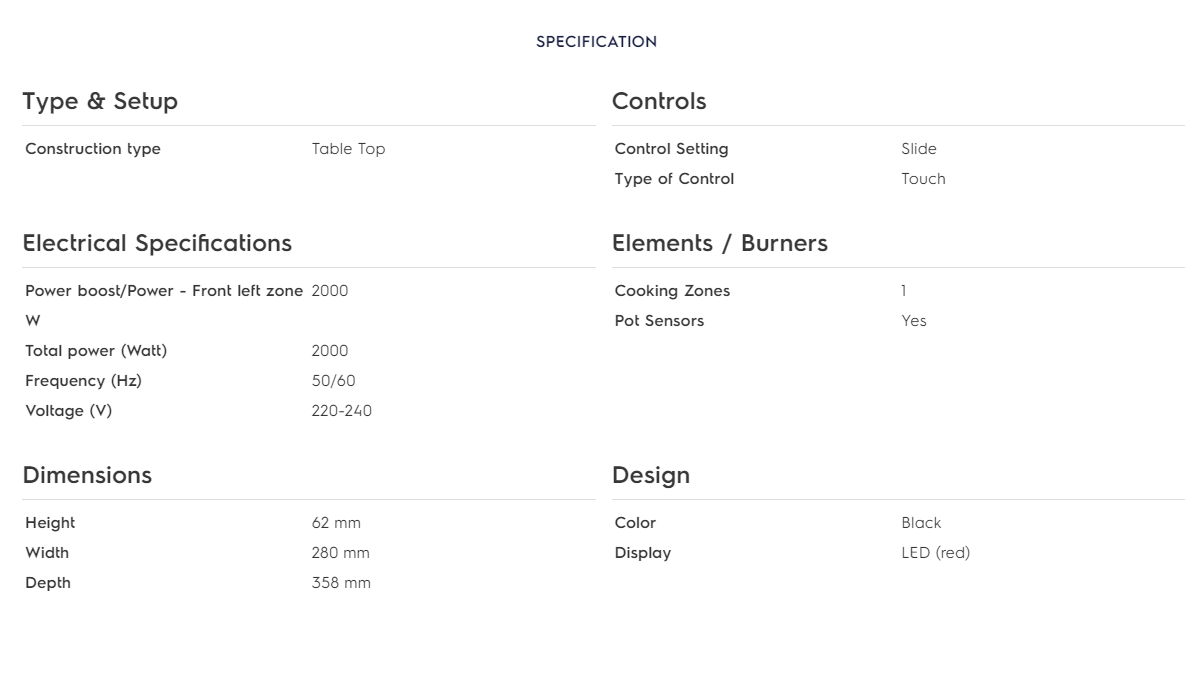1201x679 pixels.
Task: Click the Electrical Specifications heading
Action: tap(157, 243)
